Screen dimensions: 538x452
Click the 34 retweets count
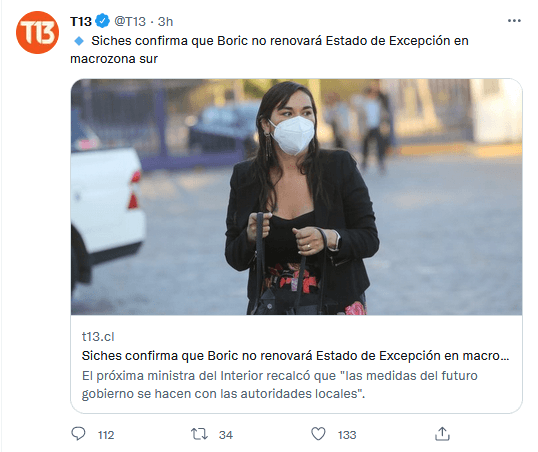click(x=226, y=435)
